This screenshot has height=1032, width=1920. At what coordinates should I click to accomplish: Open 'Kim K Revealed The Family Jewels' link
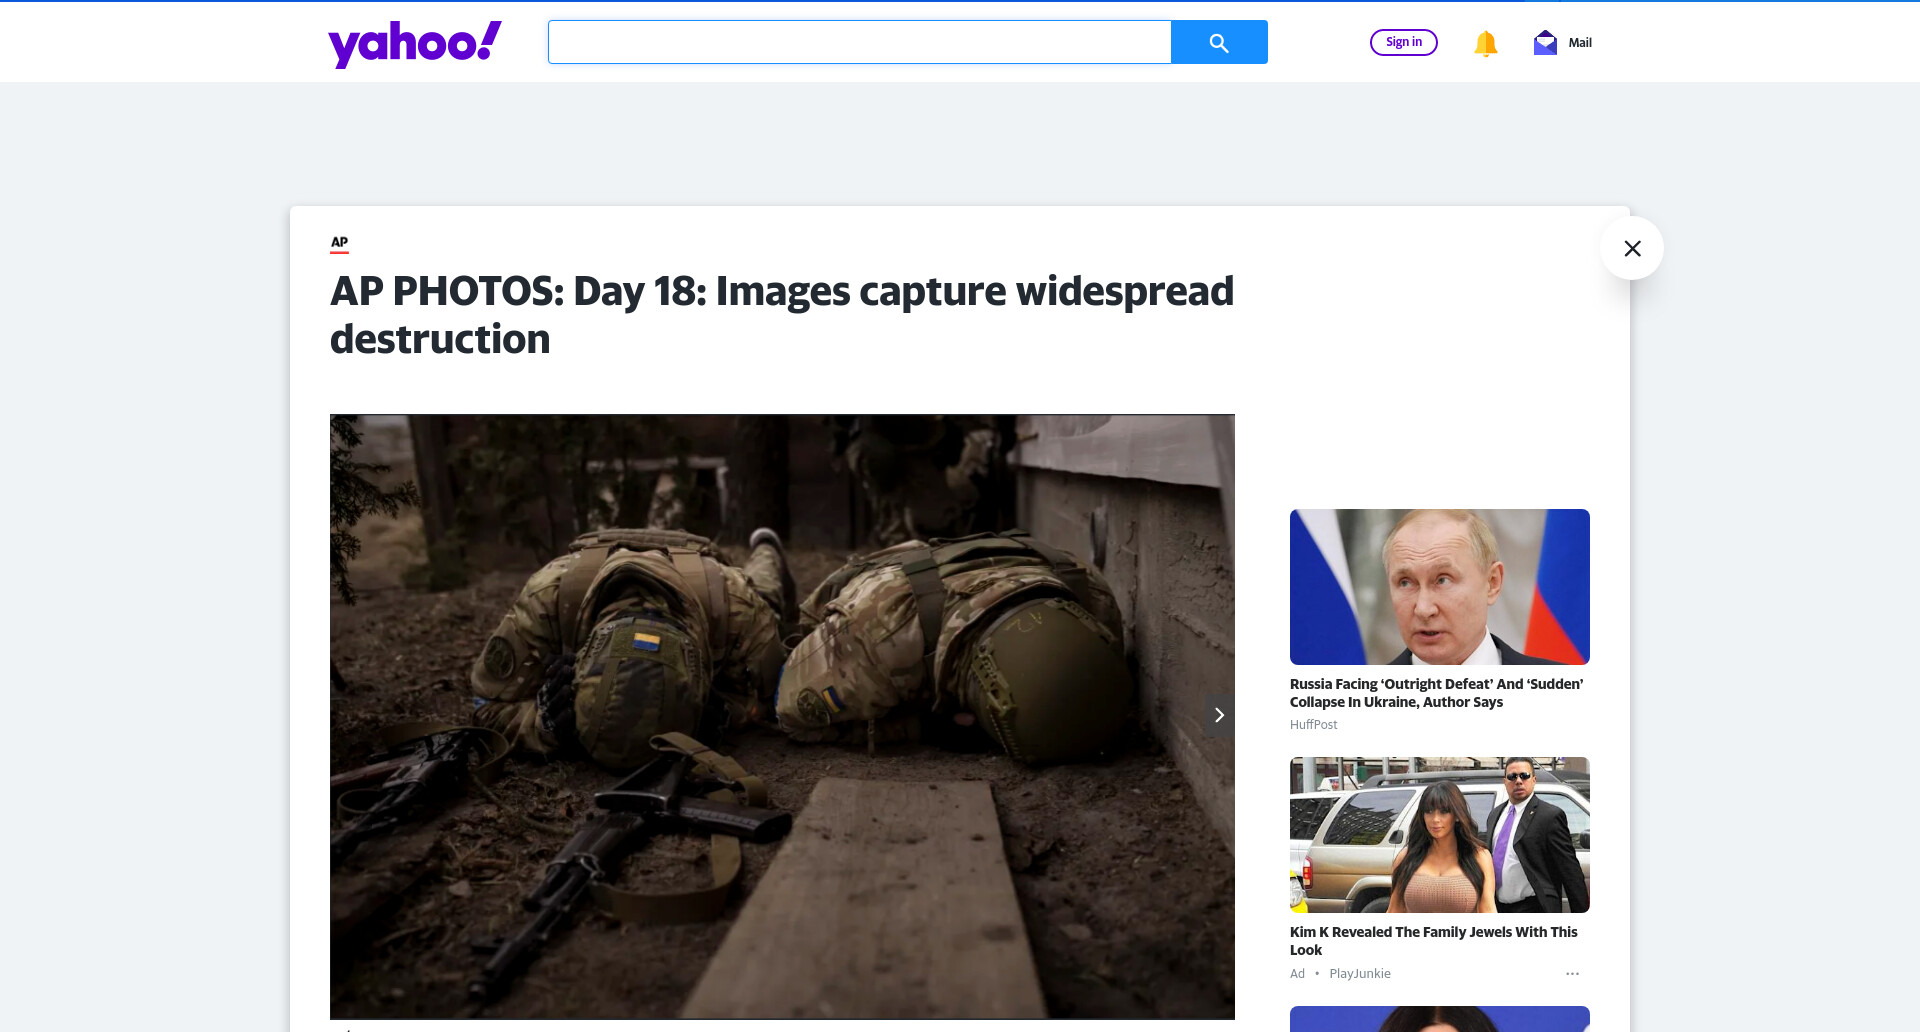point(1433,941)
